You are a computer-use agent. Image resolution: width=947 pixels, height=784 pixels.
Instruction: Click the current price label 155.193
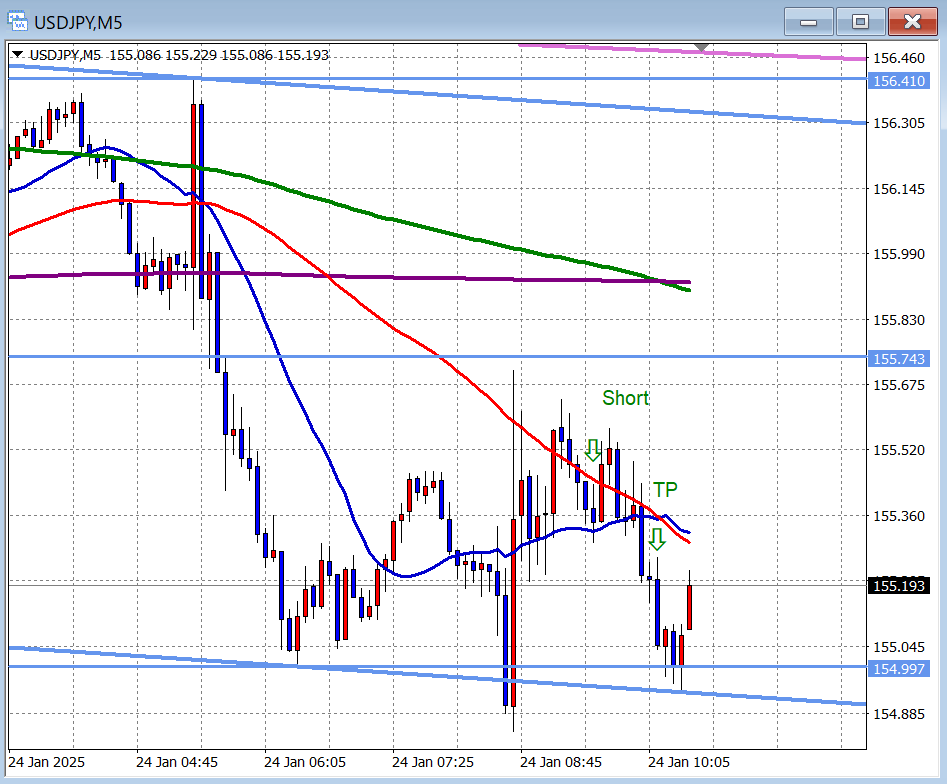coord(899,585)
